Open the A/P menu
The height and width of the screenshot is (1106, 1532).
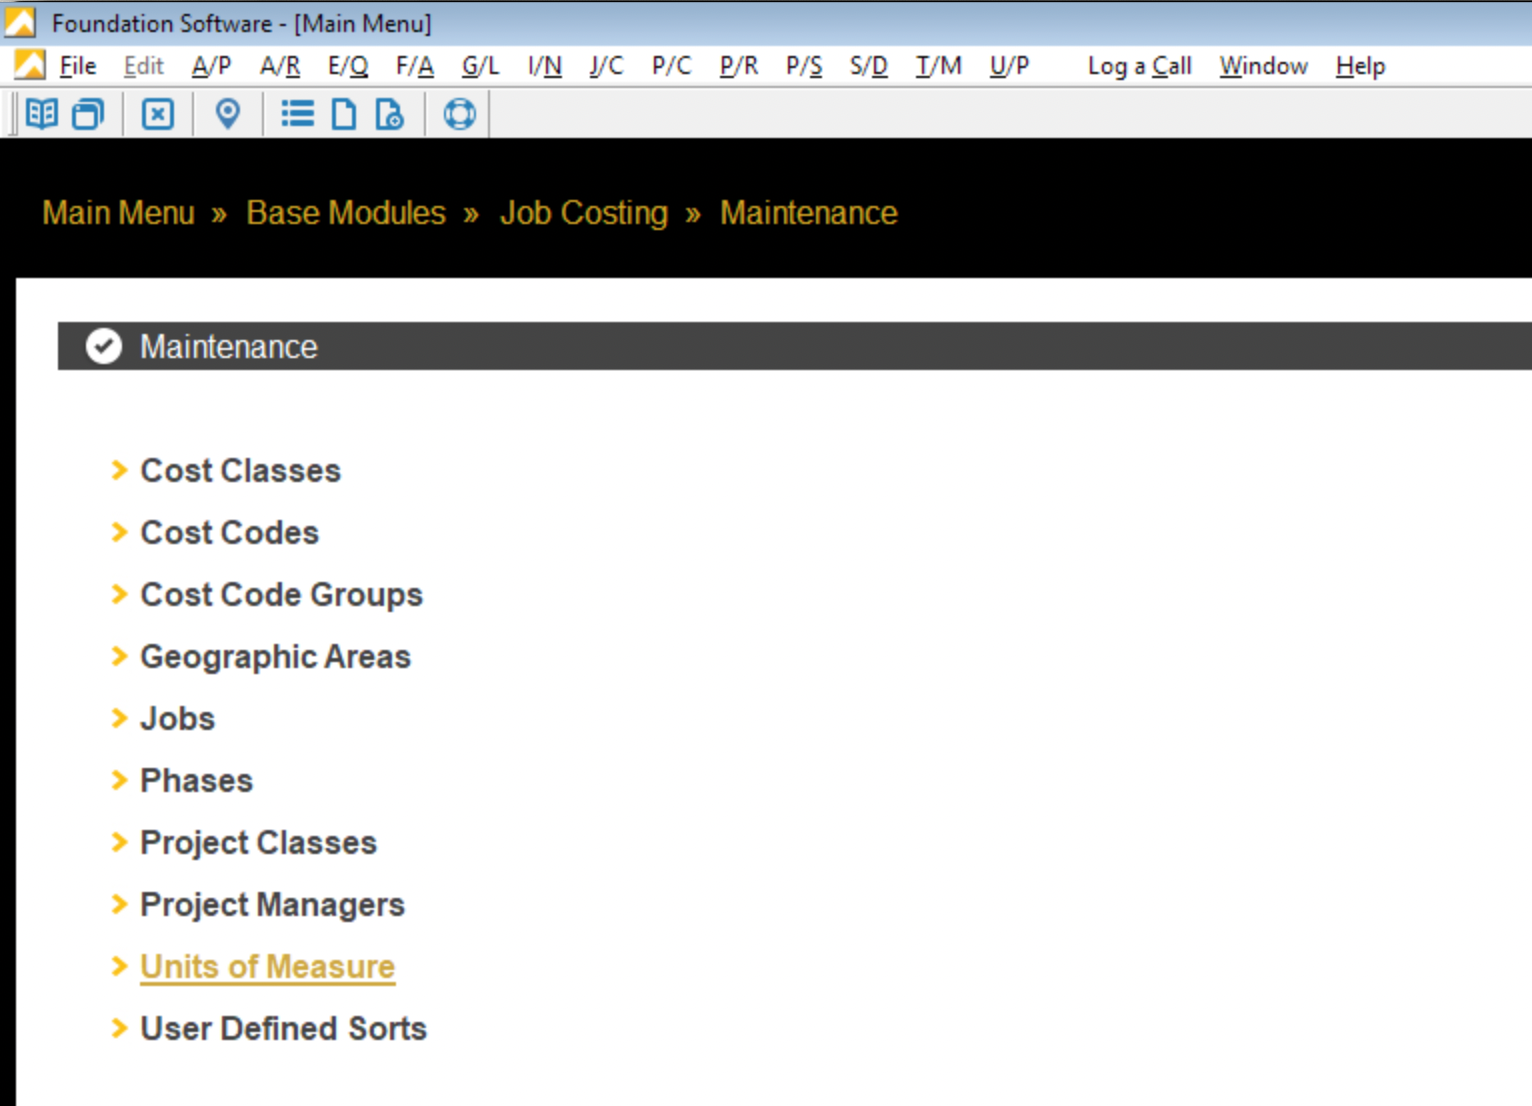pos(212,66)
